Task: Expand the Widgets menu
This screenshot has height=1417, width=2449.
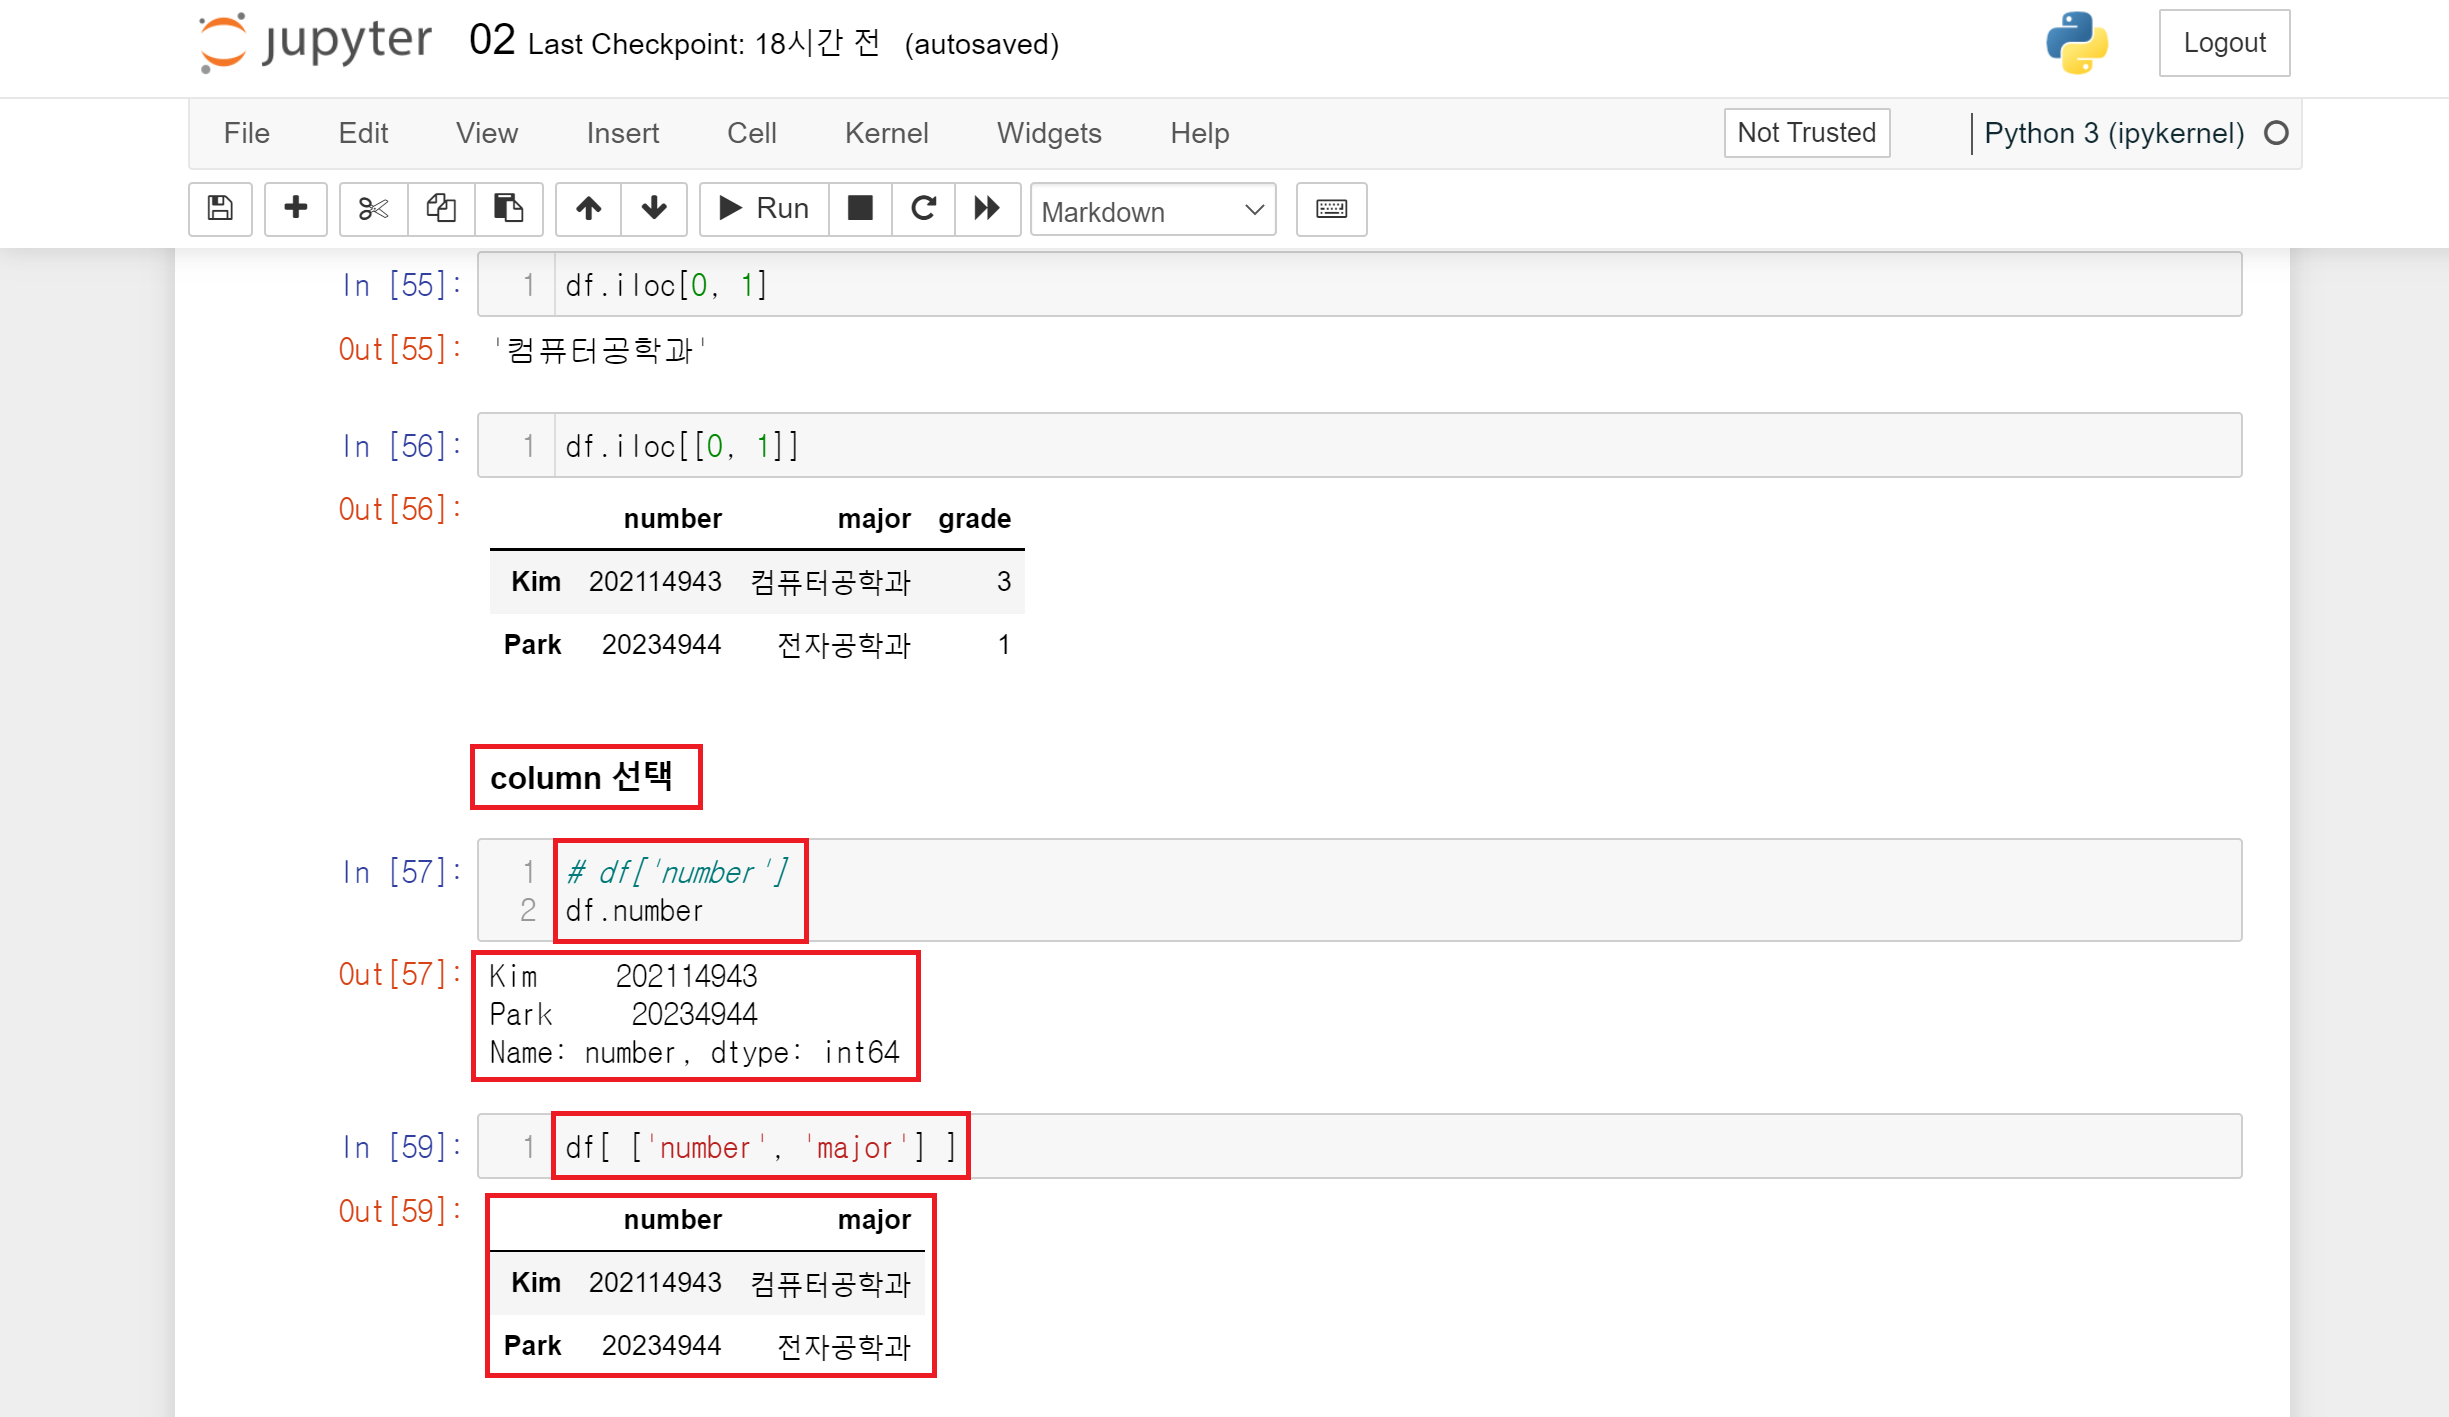Action: coord(1048,133)
